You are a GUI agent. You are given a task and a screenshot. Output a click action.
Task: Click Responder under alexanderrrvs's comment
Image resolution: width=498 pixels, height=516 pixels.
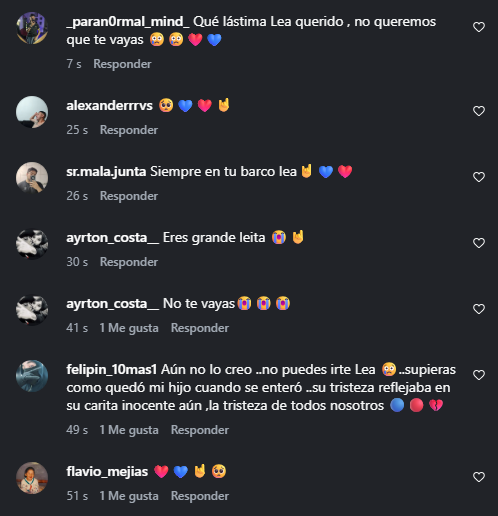[x=129, y=130]
